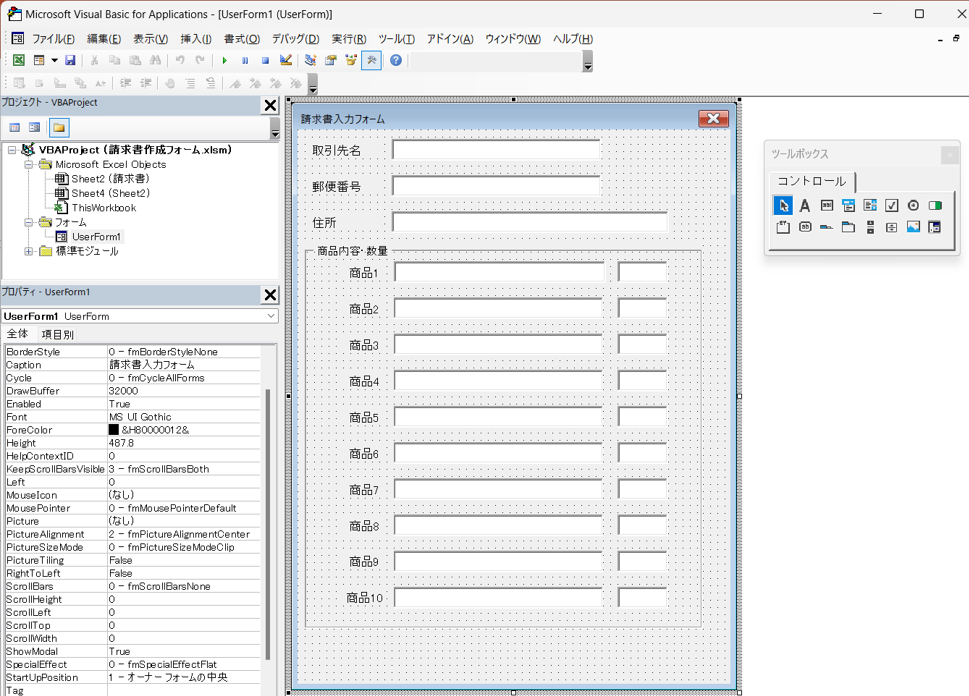Image resolution: width=969 pixels, height=696 pixels.
Task: Pick the TextBox control in toolbox
Action: (827, 206)
